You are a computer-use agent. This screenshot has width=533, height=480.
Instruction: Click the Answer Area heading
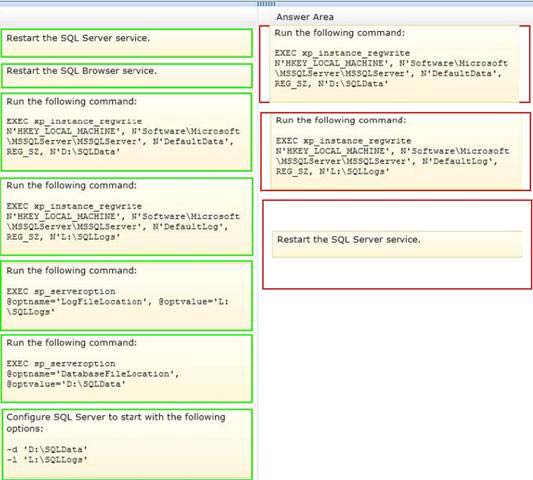(x=305, y=17)
